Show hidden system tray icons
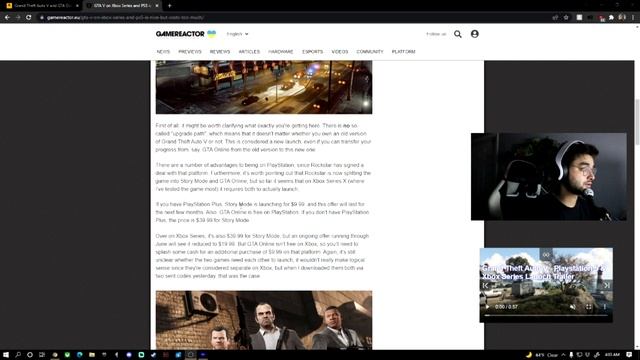This screenshot has width=640, height=360. pyautogui.click(x=563, y=355)
